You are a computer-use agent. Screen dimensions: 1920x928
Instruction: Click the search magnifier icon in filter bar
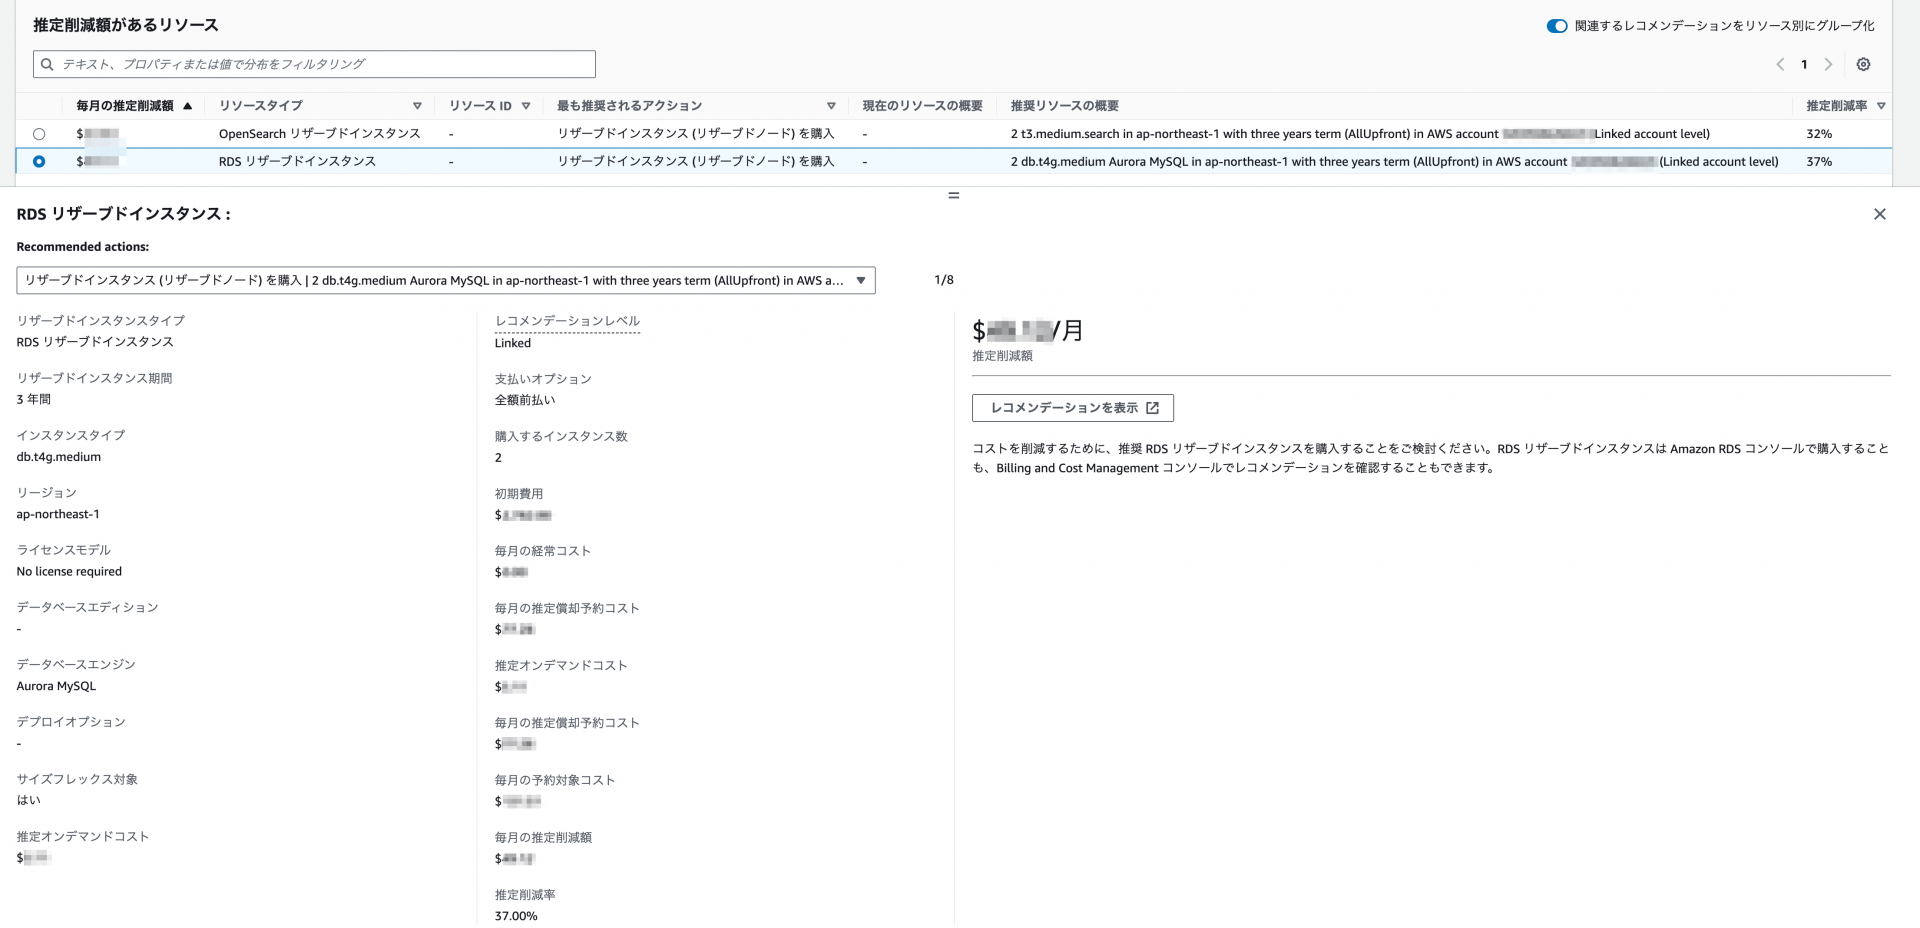click(47, 64)
